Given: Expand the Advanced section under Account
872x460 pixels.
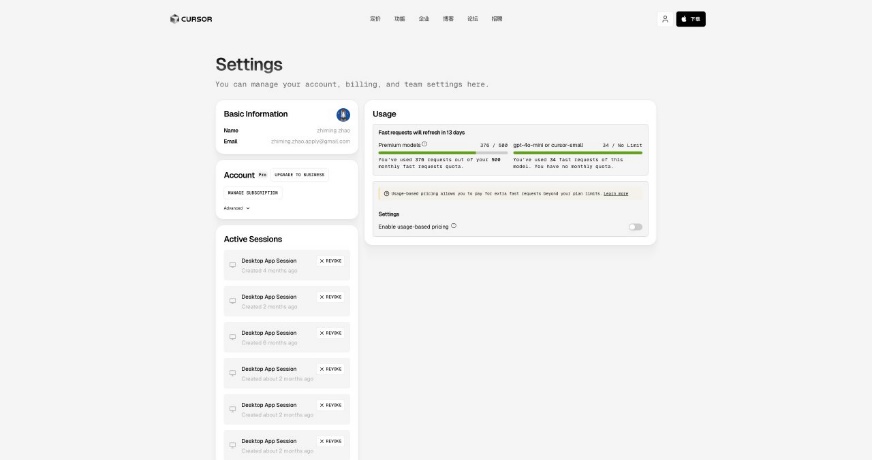Looking at the screenshot, I should (x=237, y=208).
